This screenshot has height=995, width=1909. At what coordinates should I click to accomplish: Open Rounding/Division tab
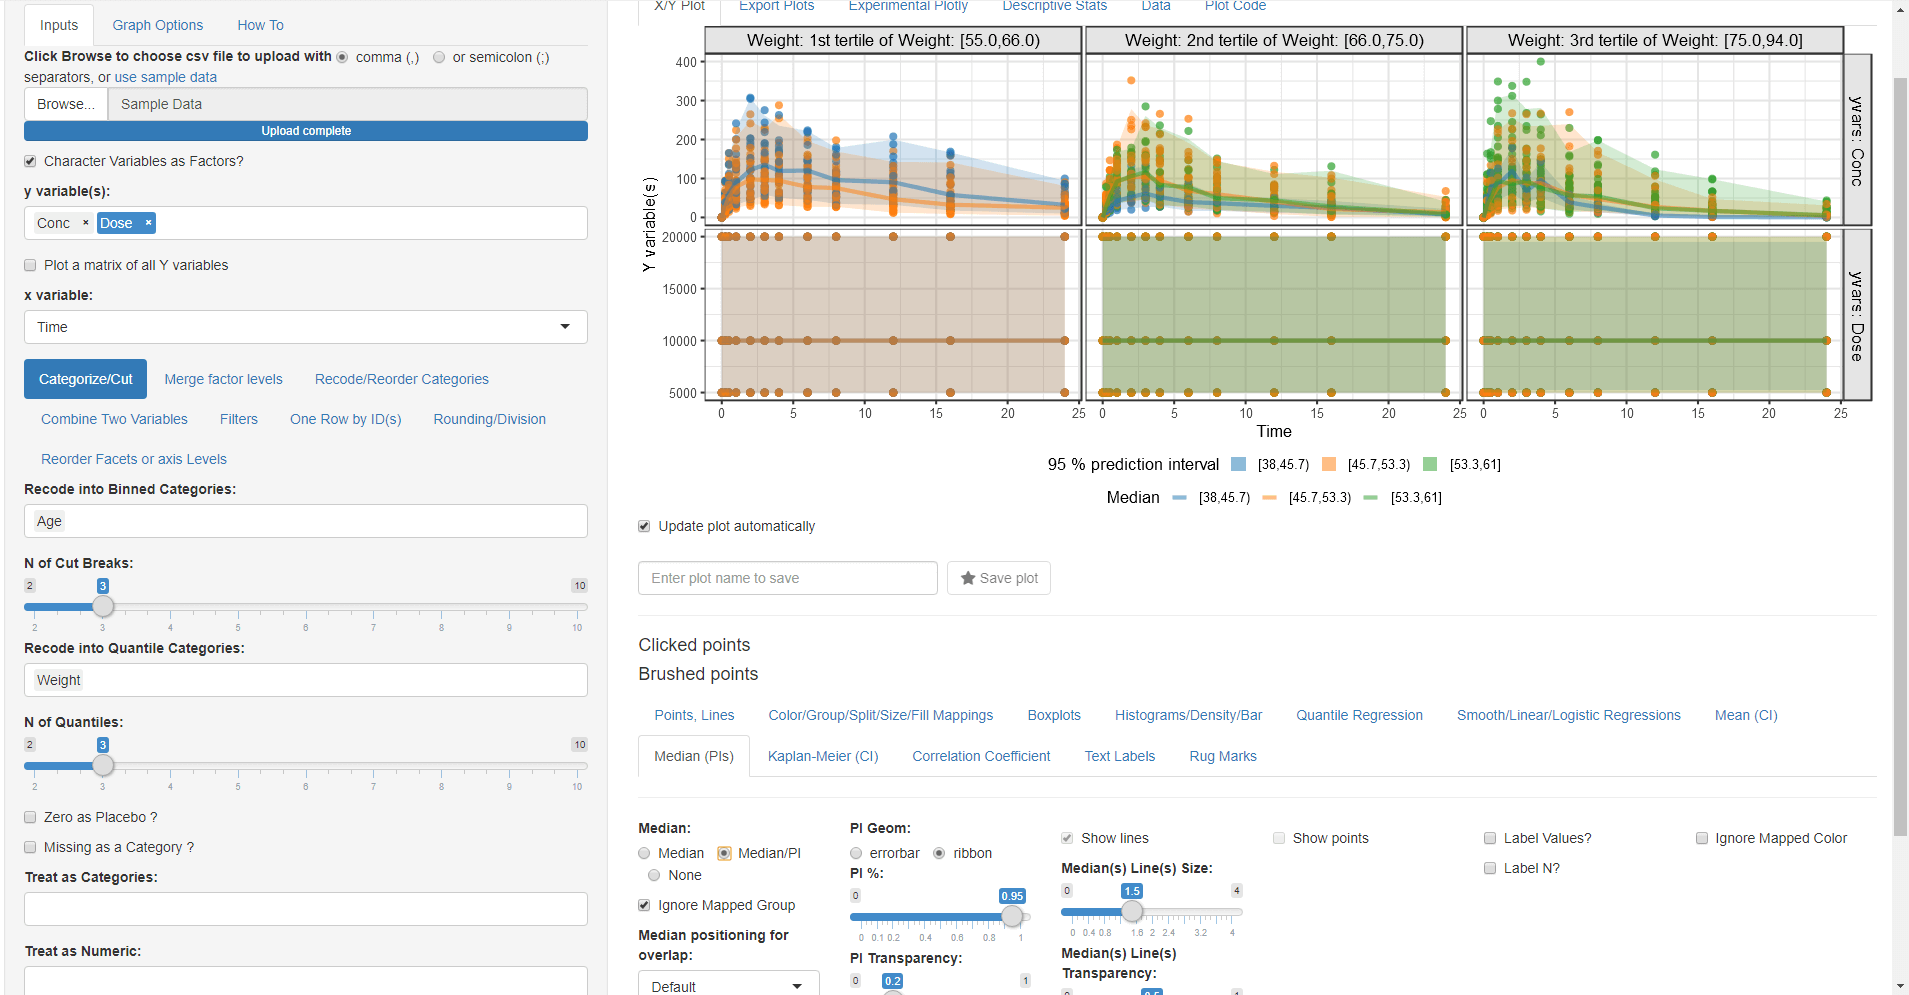[489, 419]
